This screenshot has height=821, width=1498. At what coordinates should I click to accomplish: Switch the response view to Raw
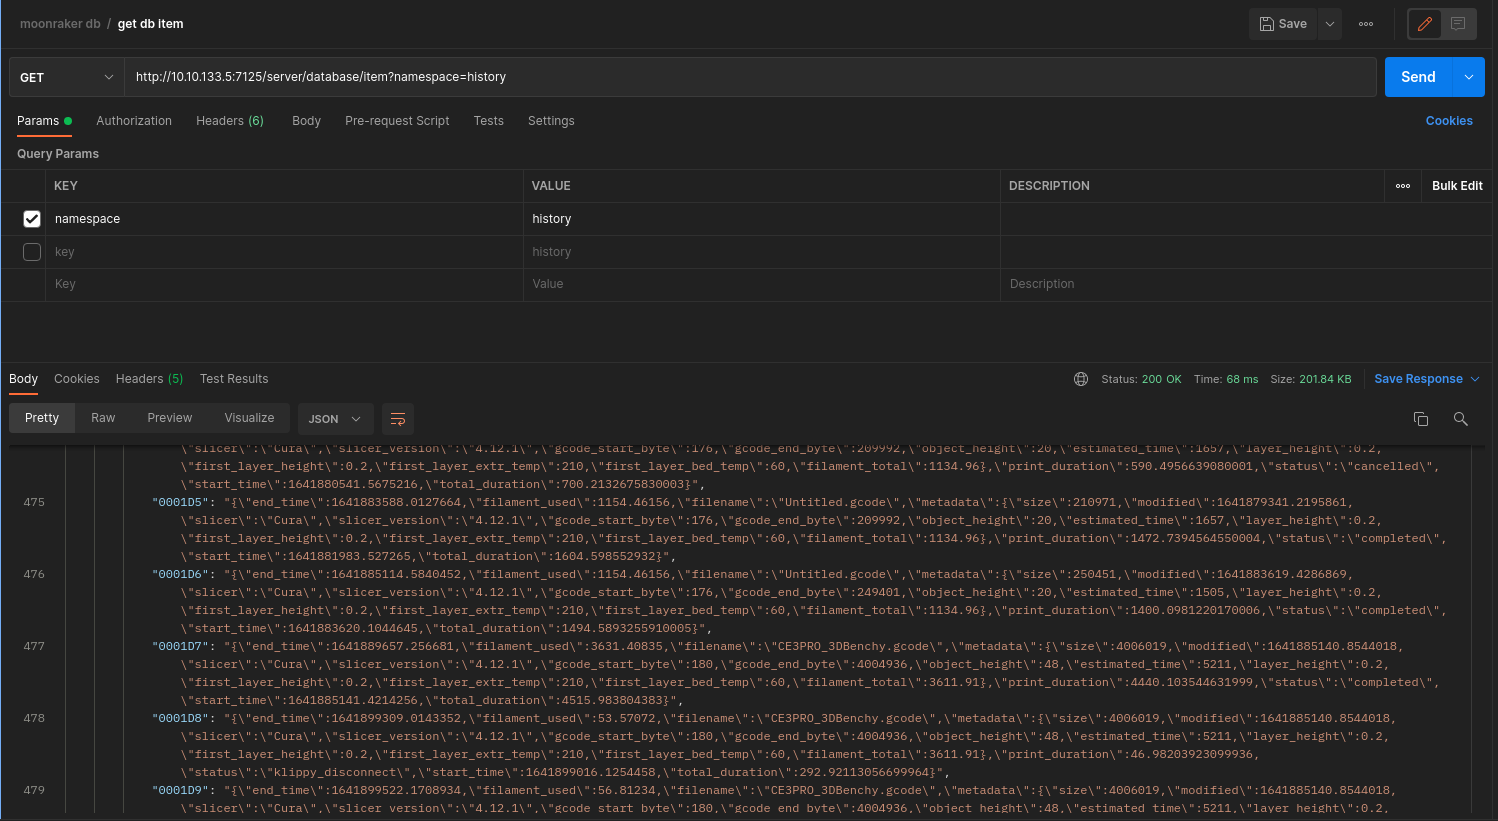[103, 417]
